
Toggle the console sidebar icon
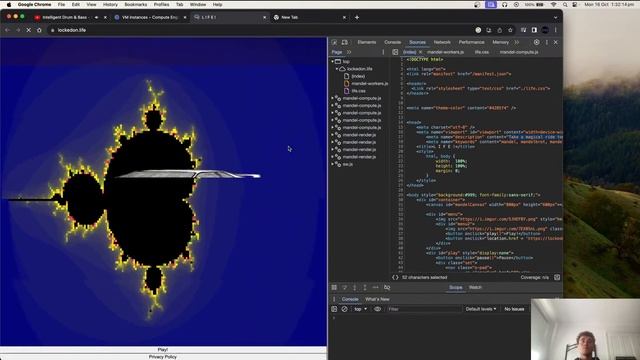(x=334, y=309)
